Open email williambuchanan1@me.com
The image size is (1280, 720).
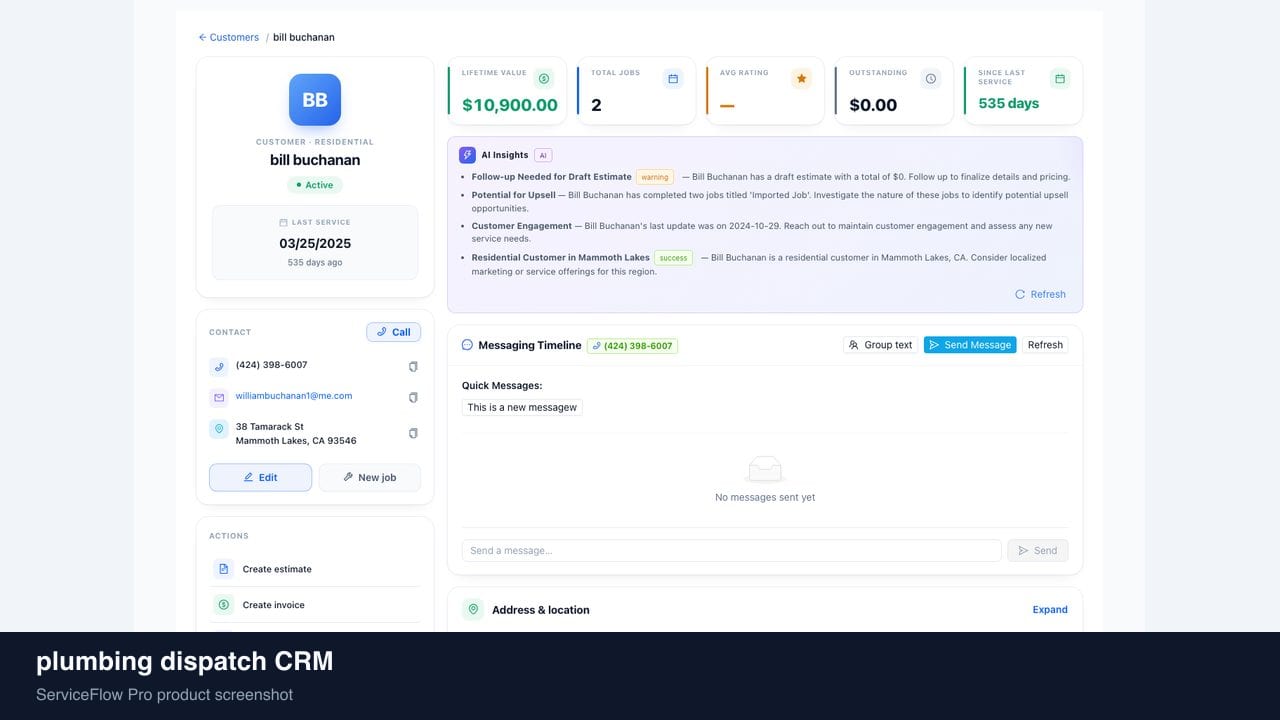coord(294,396)
